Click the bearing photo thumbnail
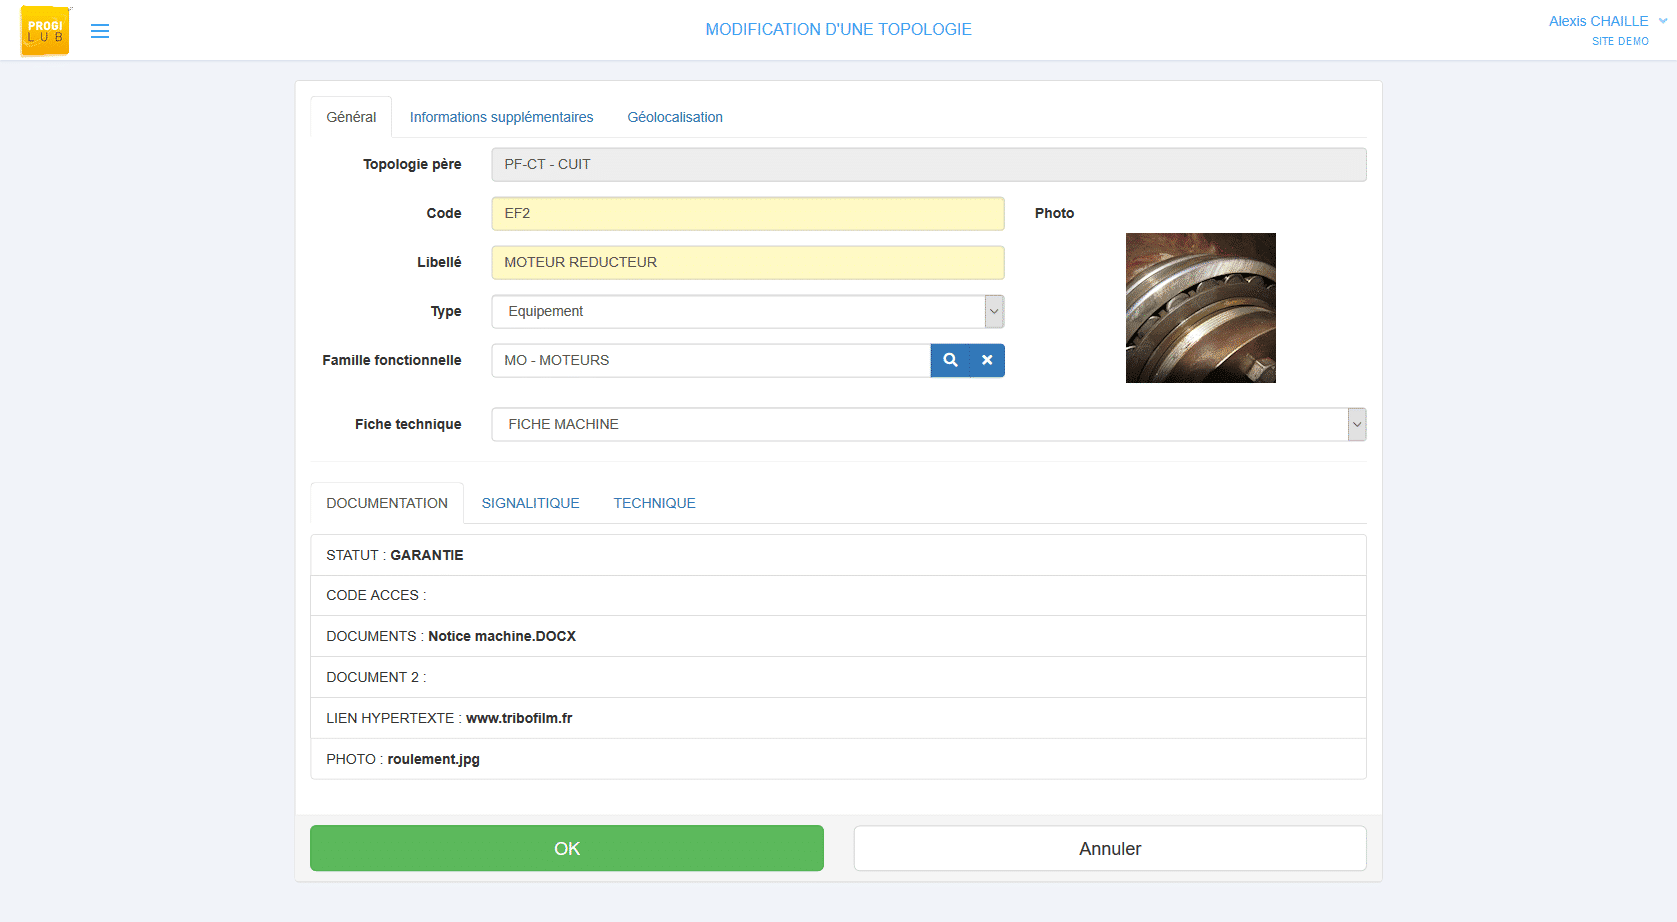 click(1201, 308)
